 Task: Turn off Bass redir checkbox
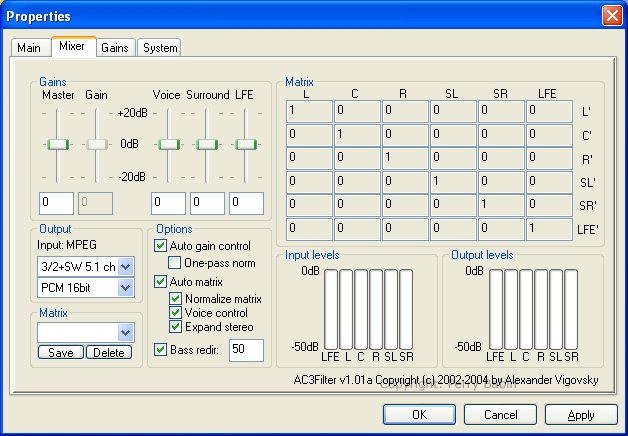(x=161, y=349)
